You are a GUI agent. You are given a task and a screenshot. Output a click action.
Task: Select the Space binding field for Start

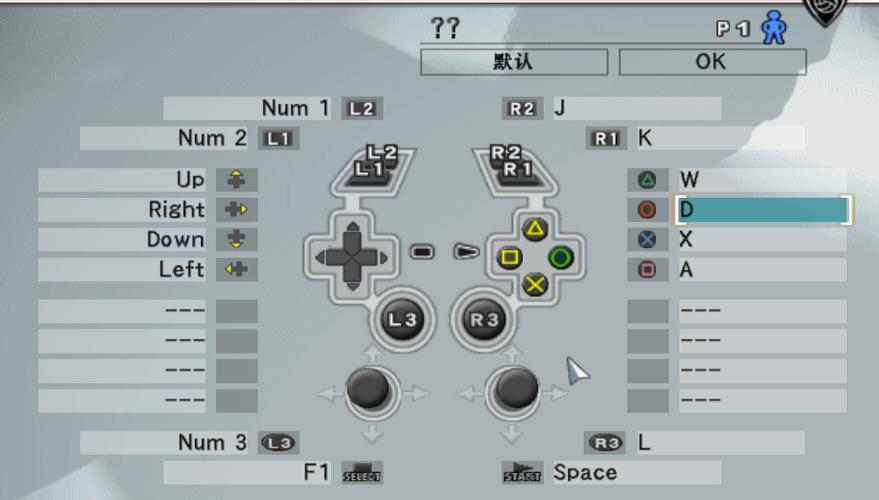click(x=637, y=473)
